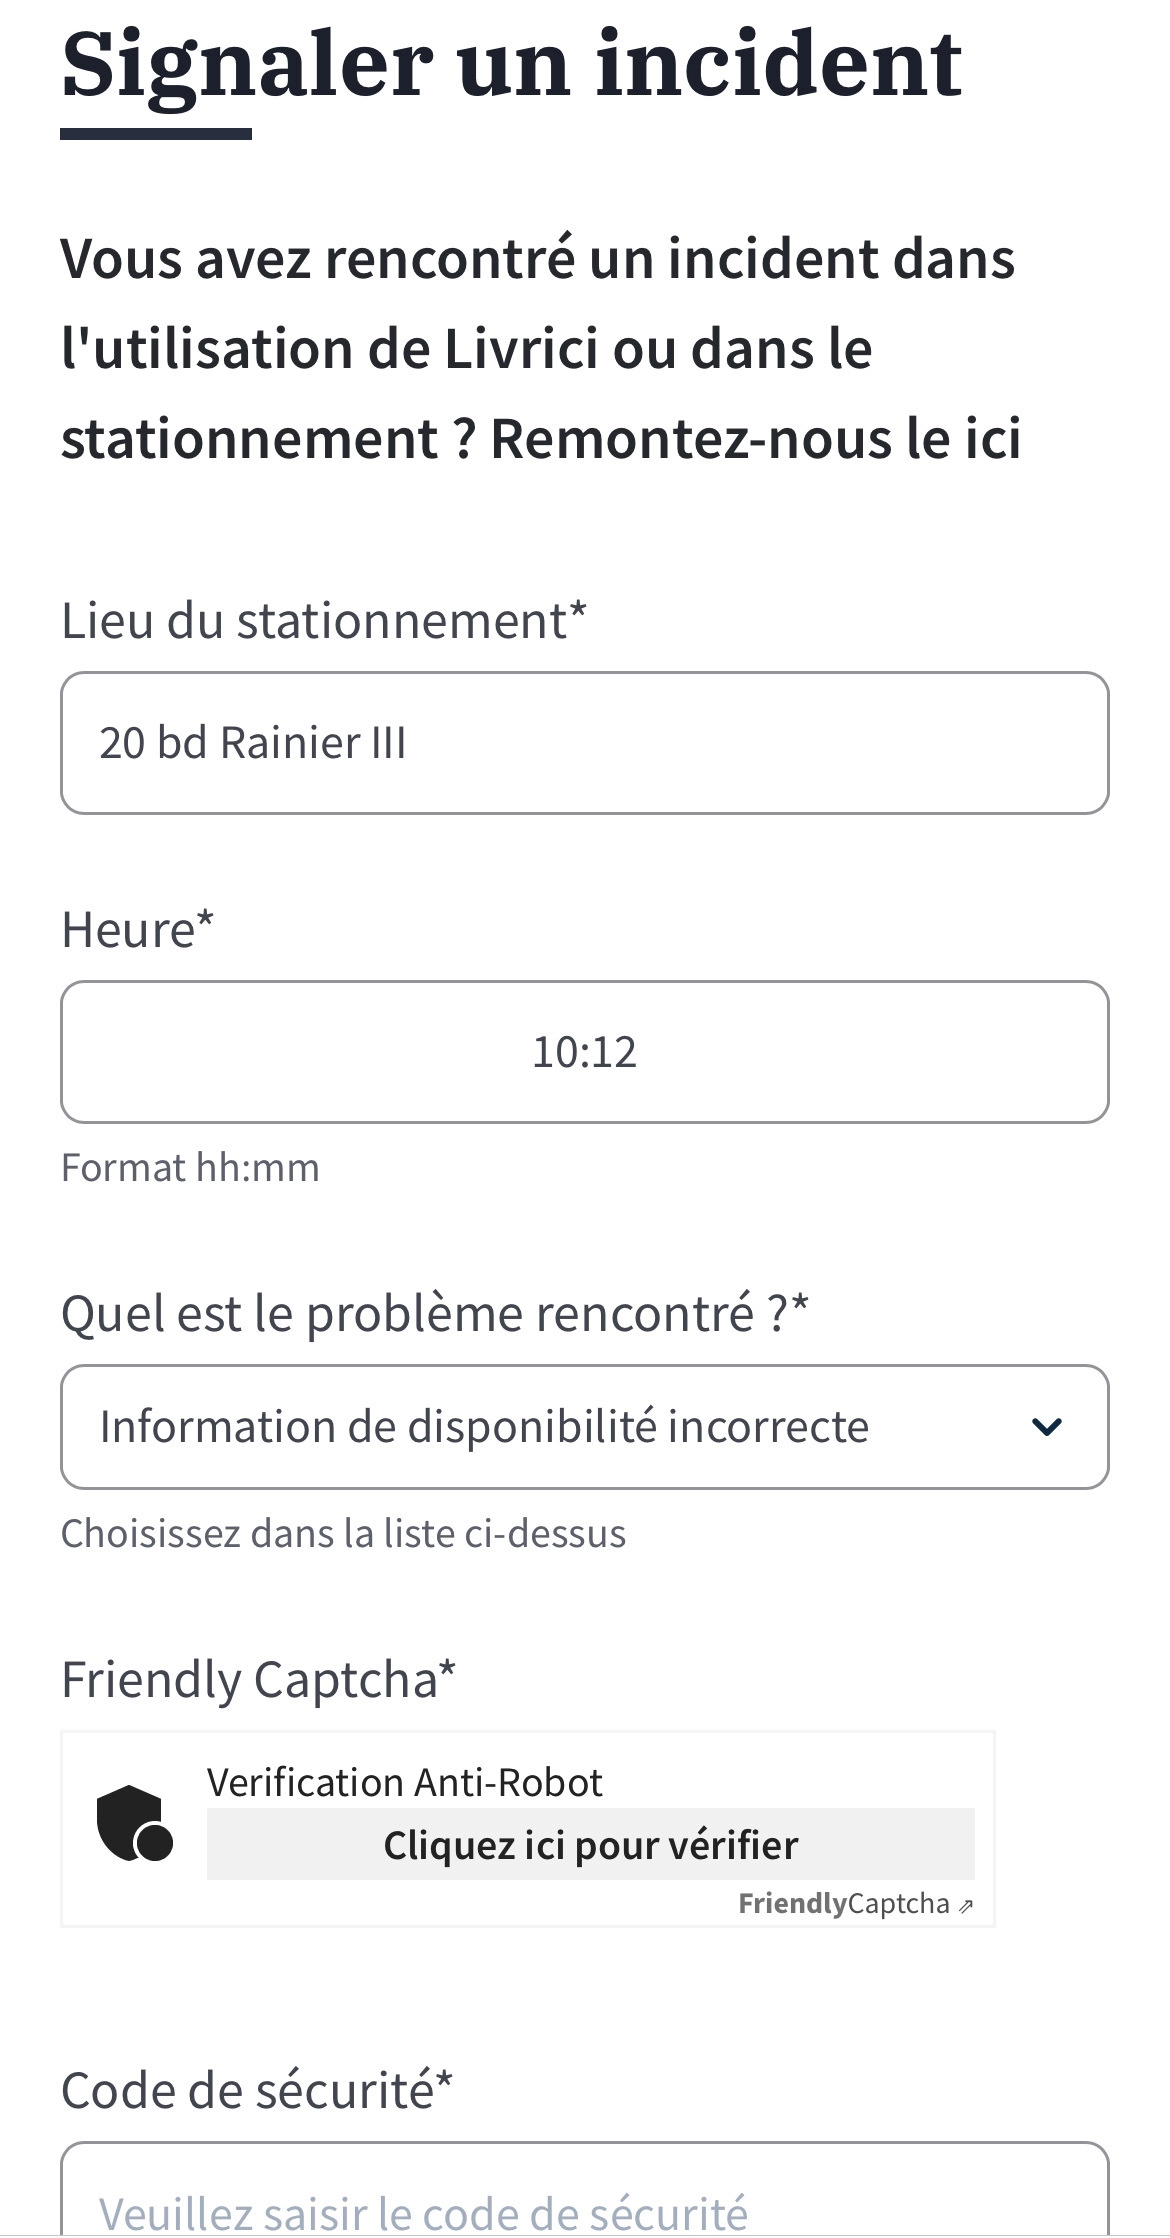1170x2238 pixels.
Task: Click the '20 bd Rainier III' address text
Action: click(x=253, y=743)
